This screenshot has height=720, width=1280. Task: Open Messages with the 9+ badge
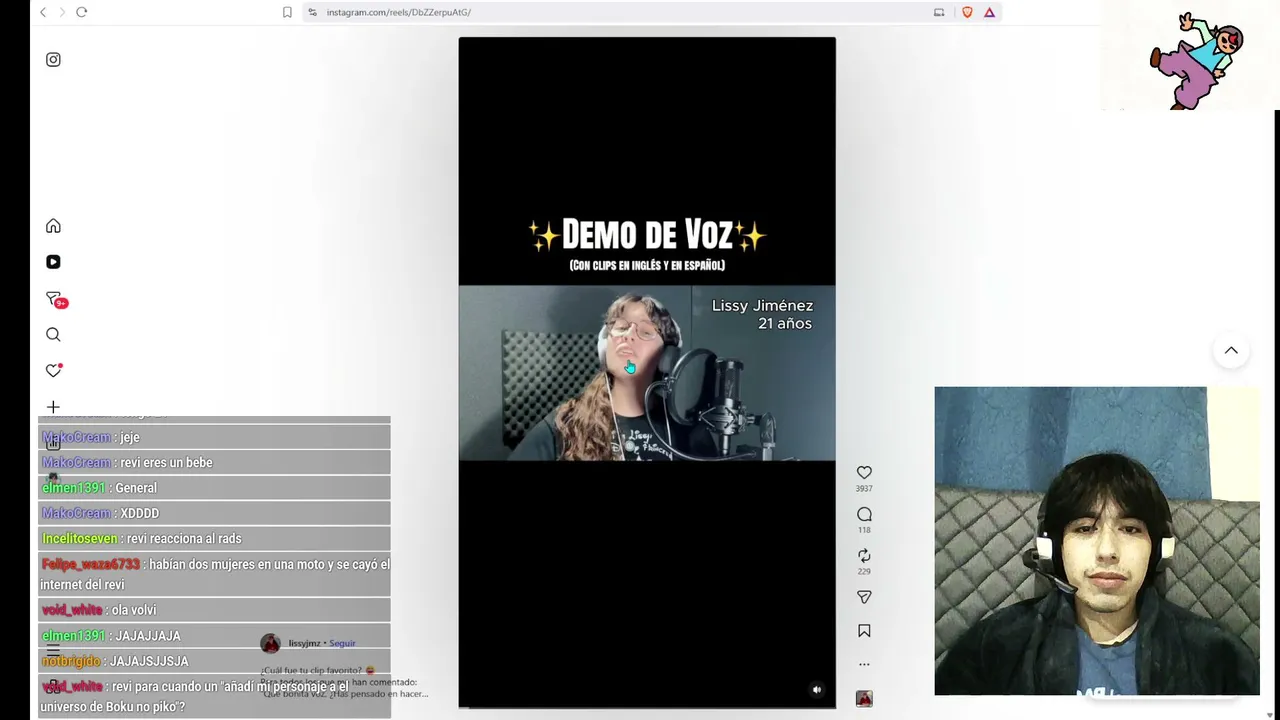(55, 299)
